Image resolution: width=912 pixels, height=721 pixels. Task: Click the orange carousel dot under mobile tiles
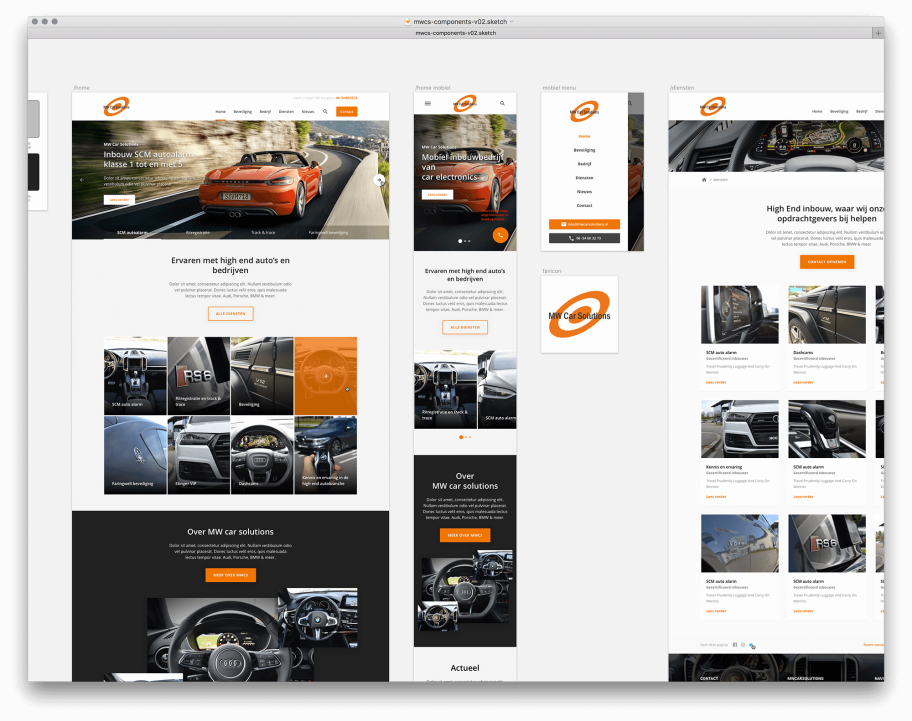(x=461, y=437)
